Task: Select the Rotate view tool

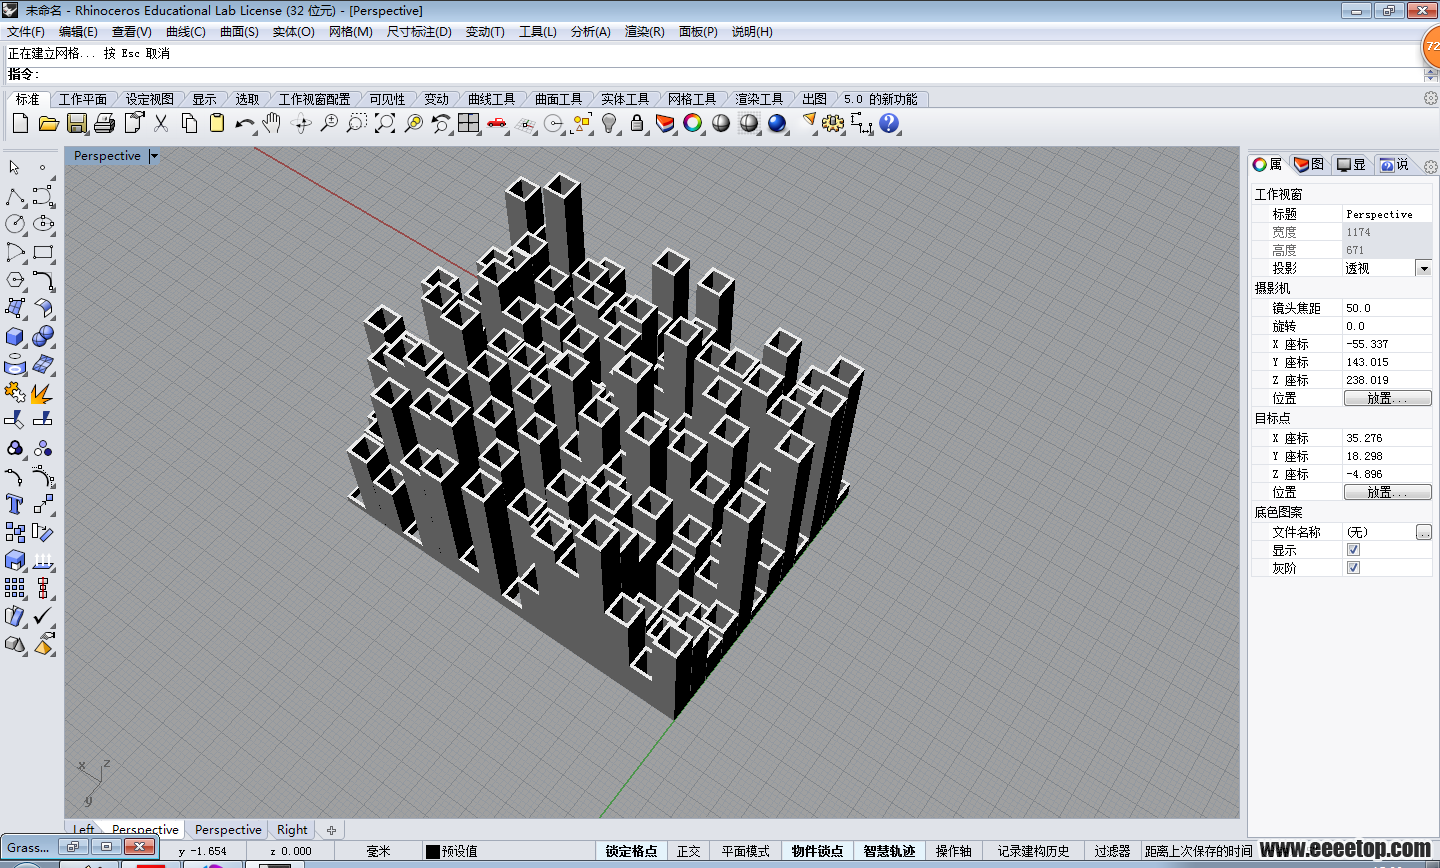Action: (301, 123)
